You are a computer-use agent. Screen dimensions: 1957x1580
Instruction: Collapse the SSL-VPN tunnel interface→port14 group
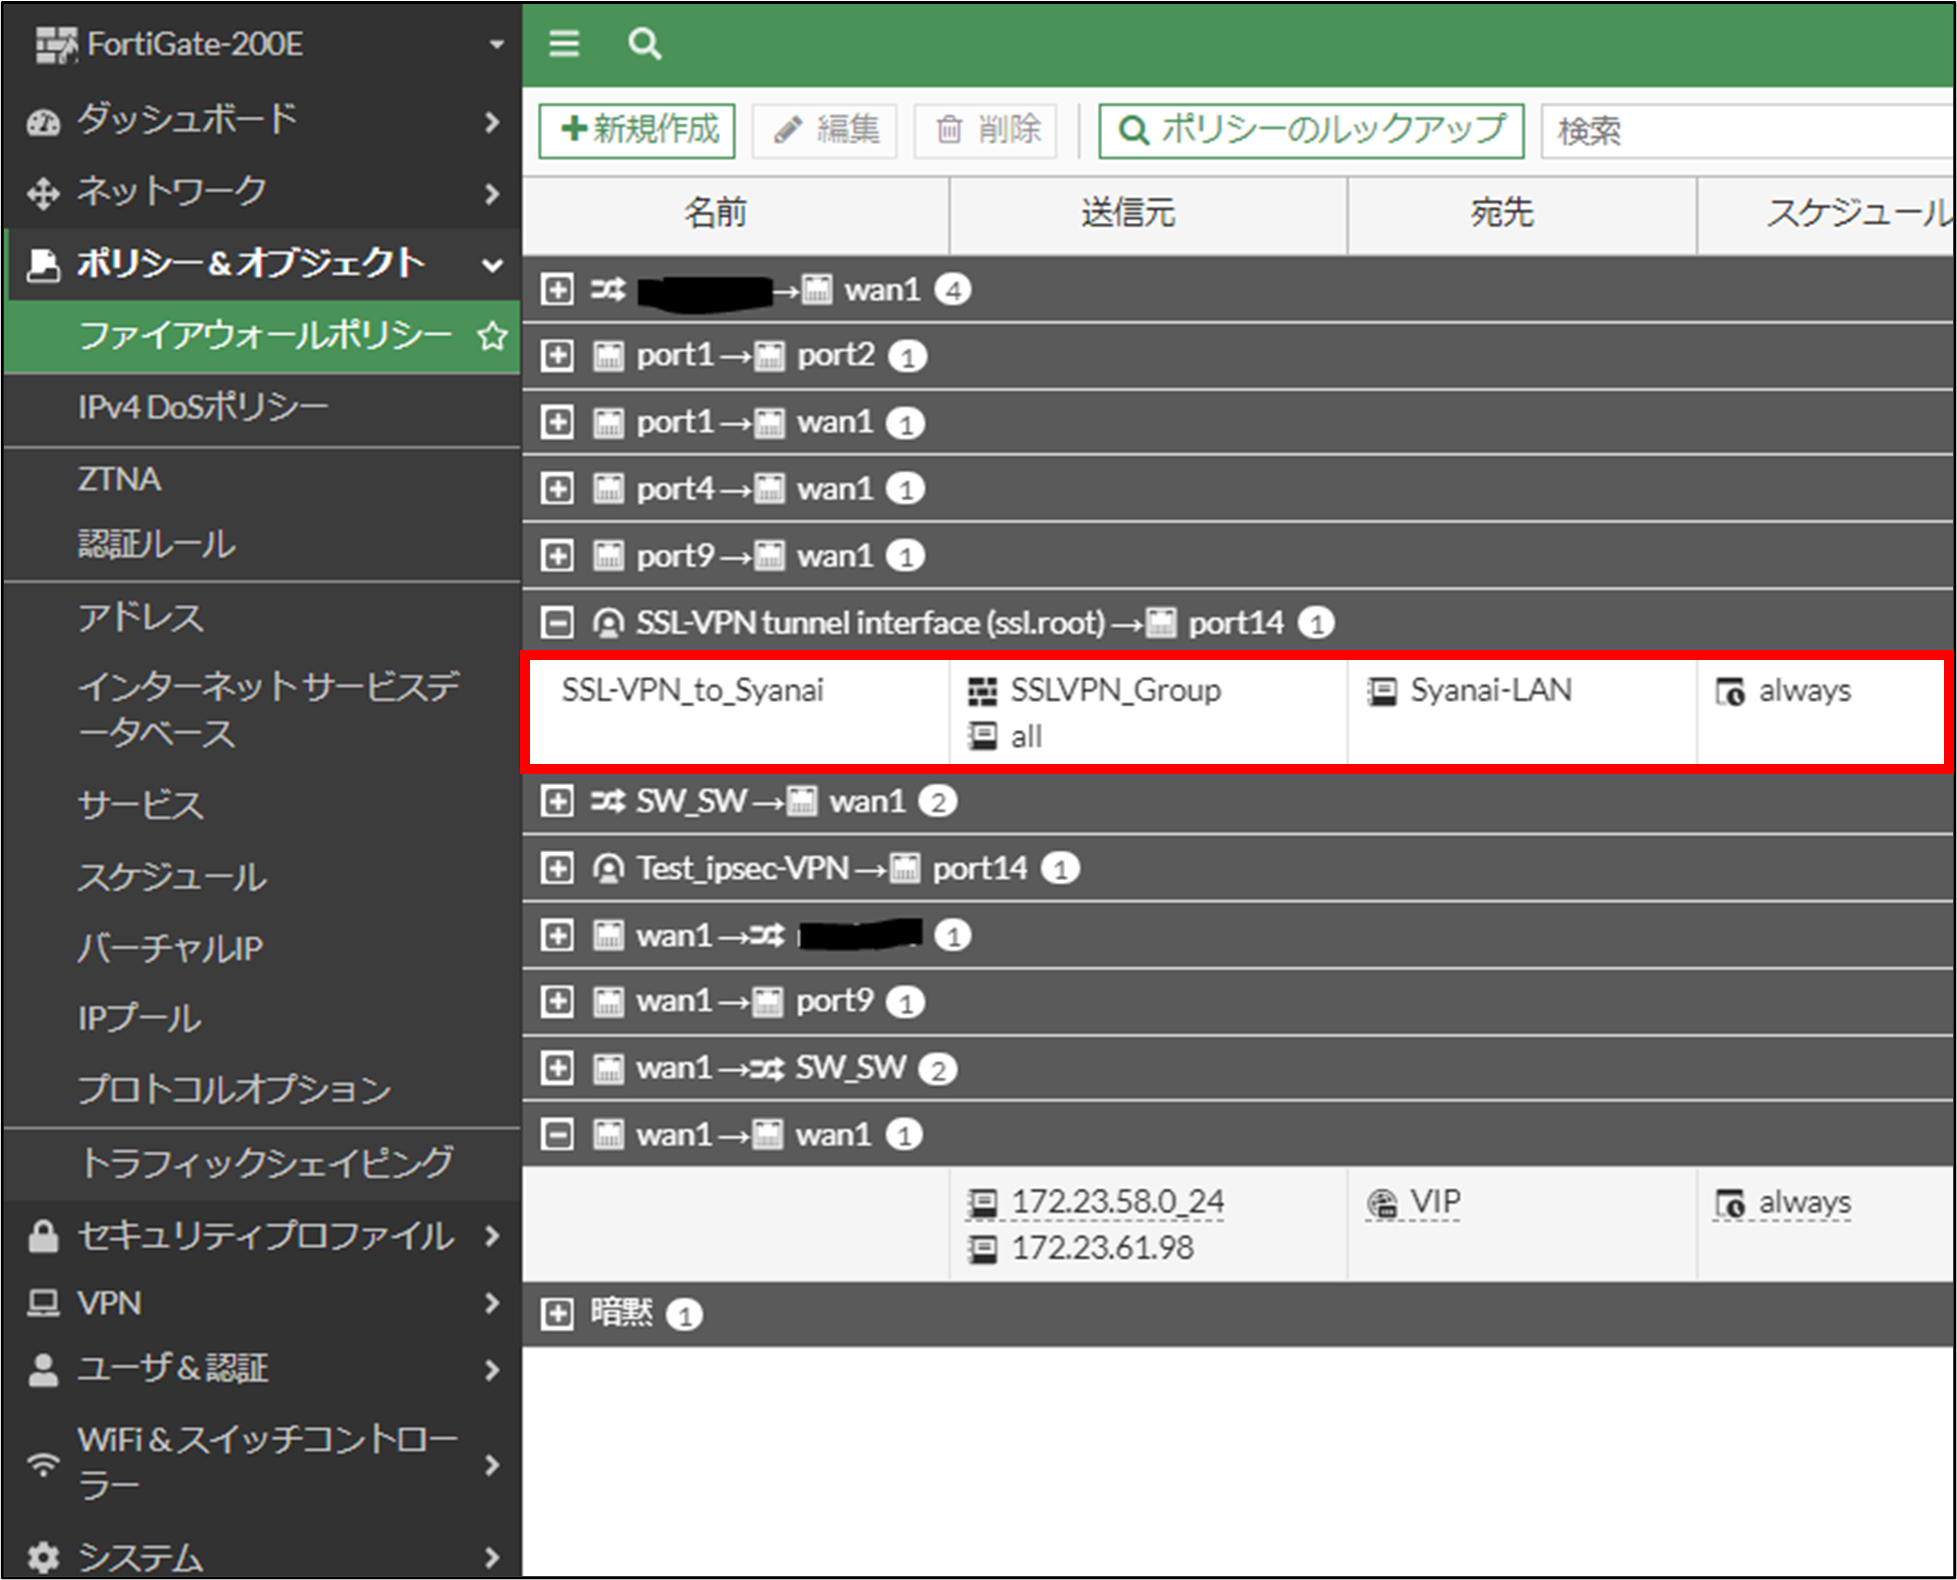tap(557, 623)
